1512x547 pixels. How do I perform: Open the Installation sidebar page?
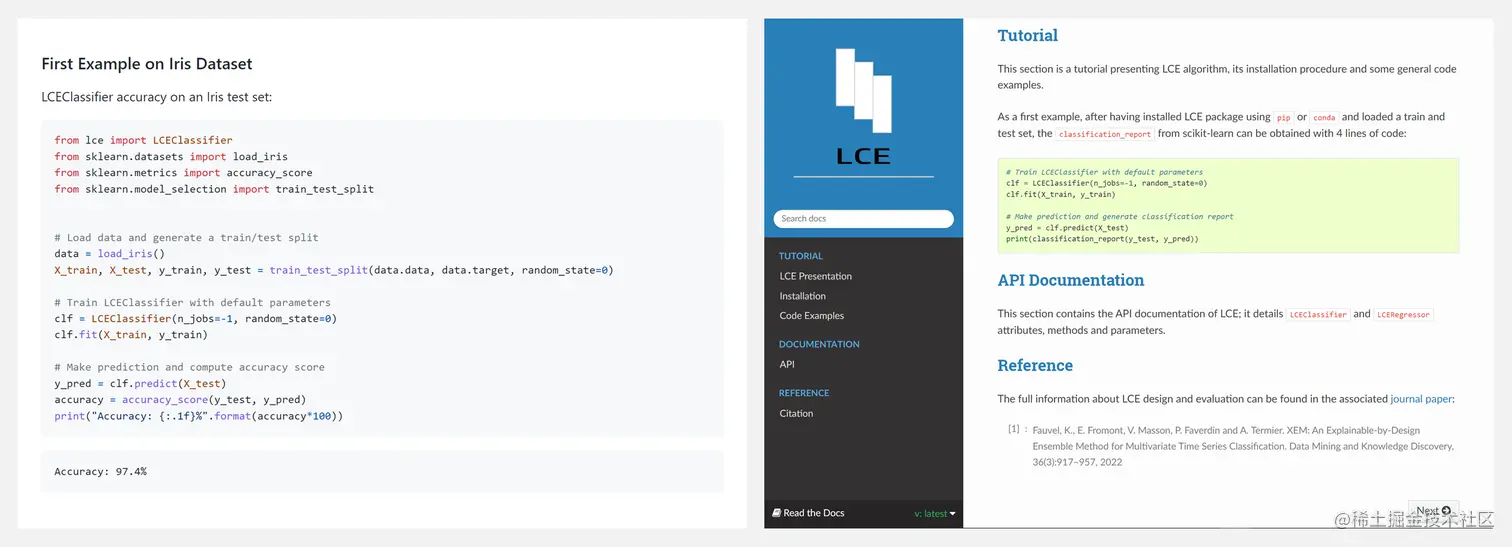point(802,296)
